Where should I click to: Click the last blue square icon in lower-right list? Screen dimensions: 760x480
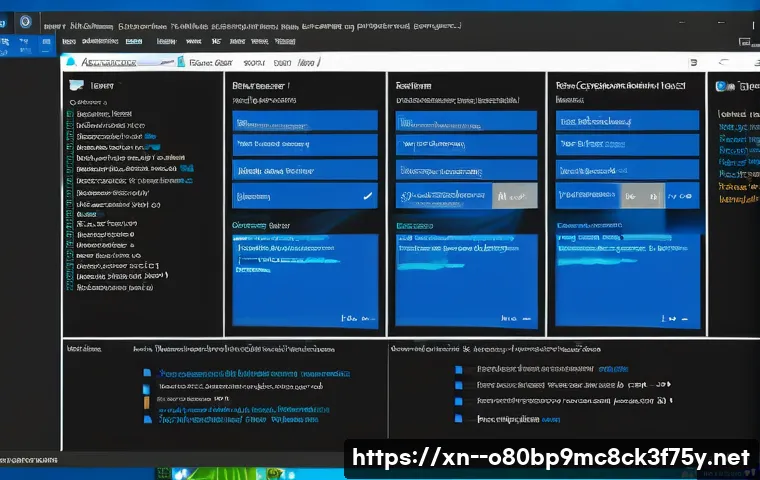coord(459,419)
